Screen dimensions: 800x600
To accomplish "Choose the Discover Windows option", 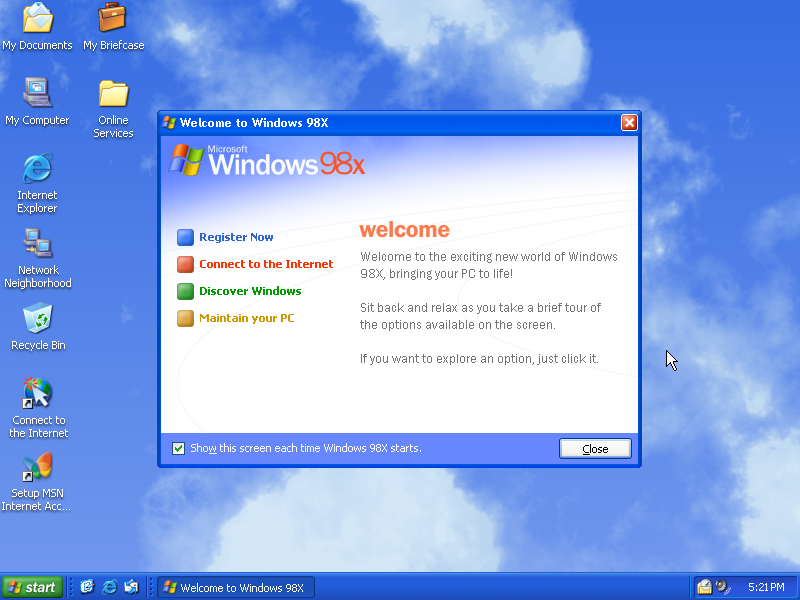I will tap(250, 291).
